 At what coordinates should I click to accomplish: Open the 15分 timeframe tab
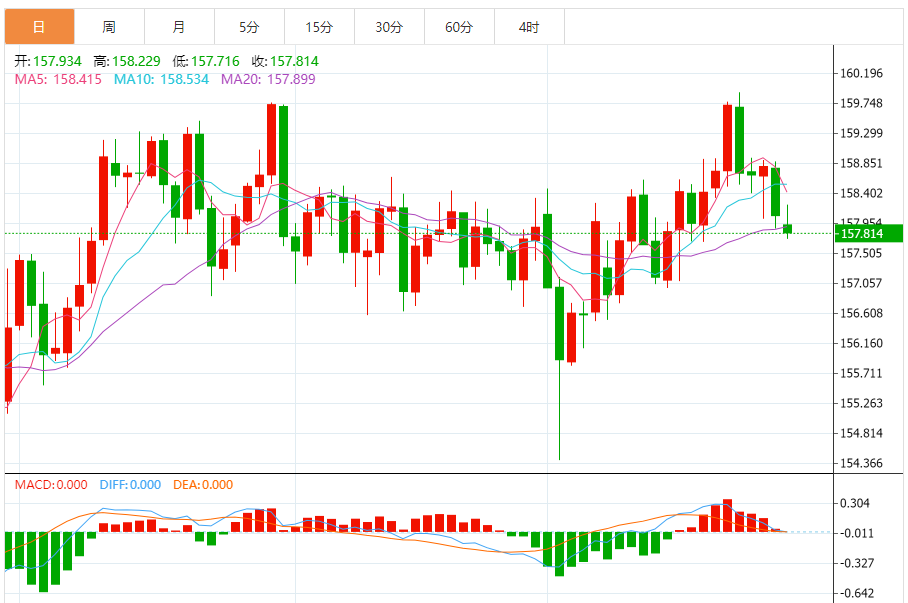(x=320, y=27)
